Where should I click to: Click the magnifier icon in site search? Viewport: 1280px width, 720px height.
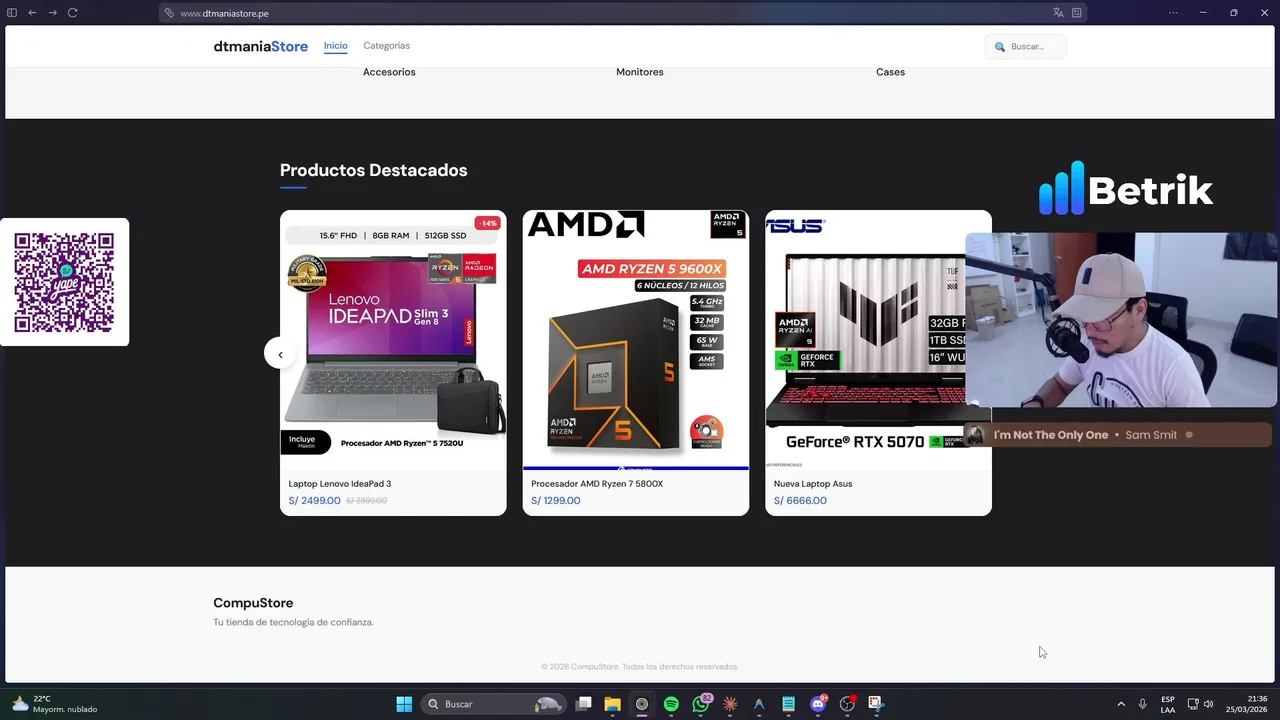pyautogui.click(x=999, y=47)
